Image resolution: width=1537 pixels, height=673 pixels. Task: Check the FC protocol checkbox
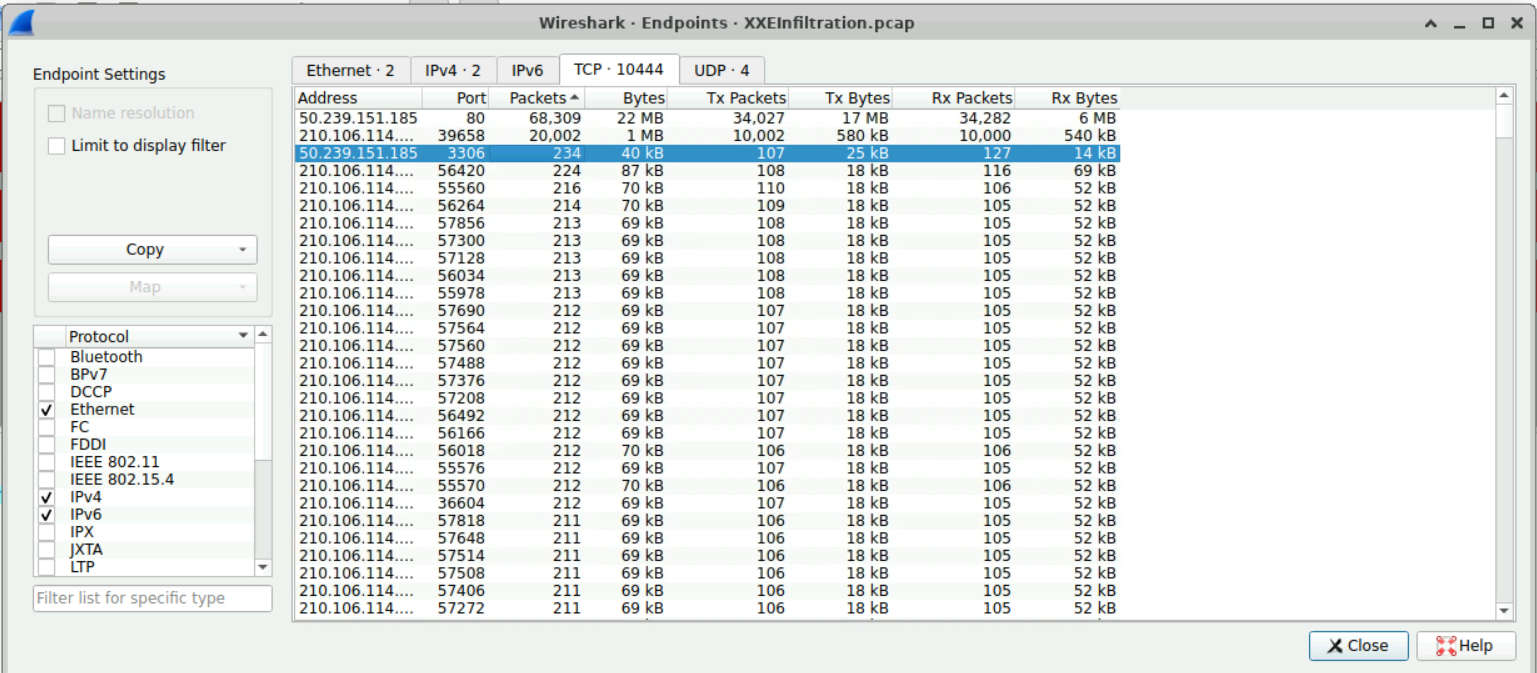pyautogui.click(x=47, y=427)
